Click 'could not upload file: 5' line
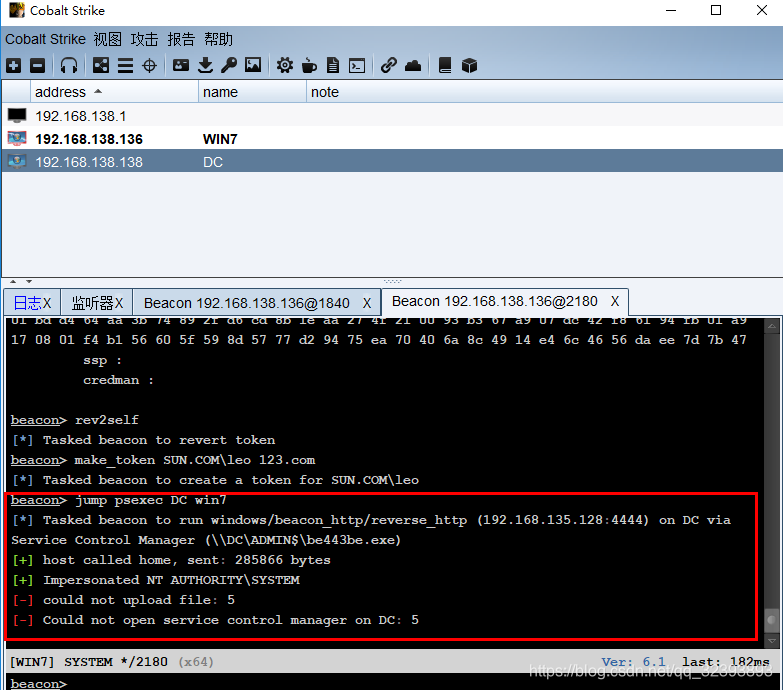Screen dimensions: 783x690 123,600
